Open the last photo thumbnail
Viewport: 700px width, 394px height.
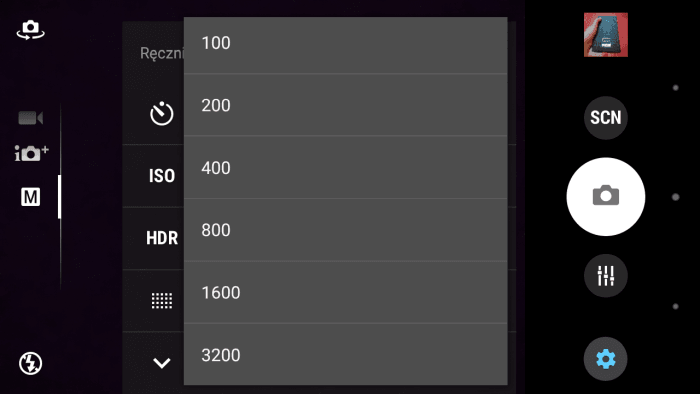coord(606,35)
